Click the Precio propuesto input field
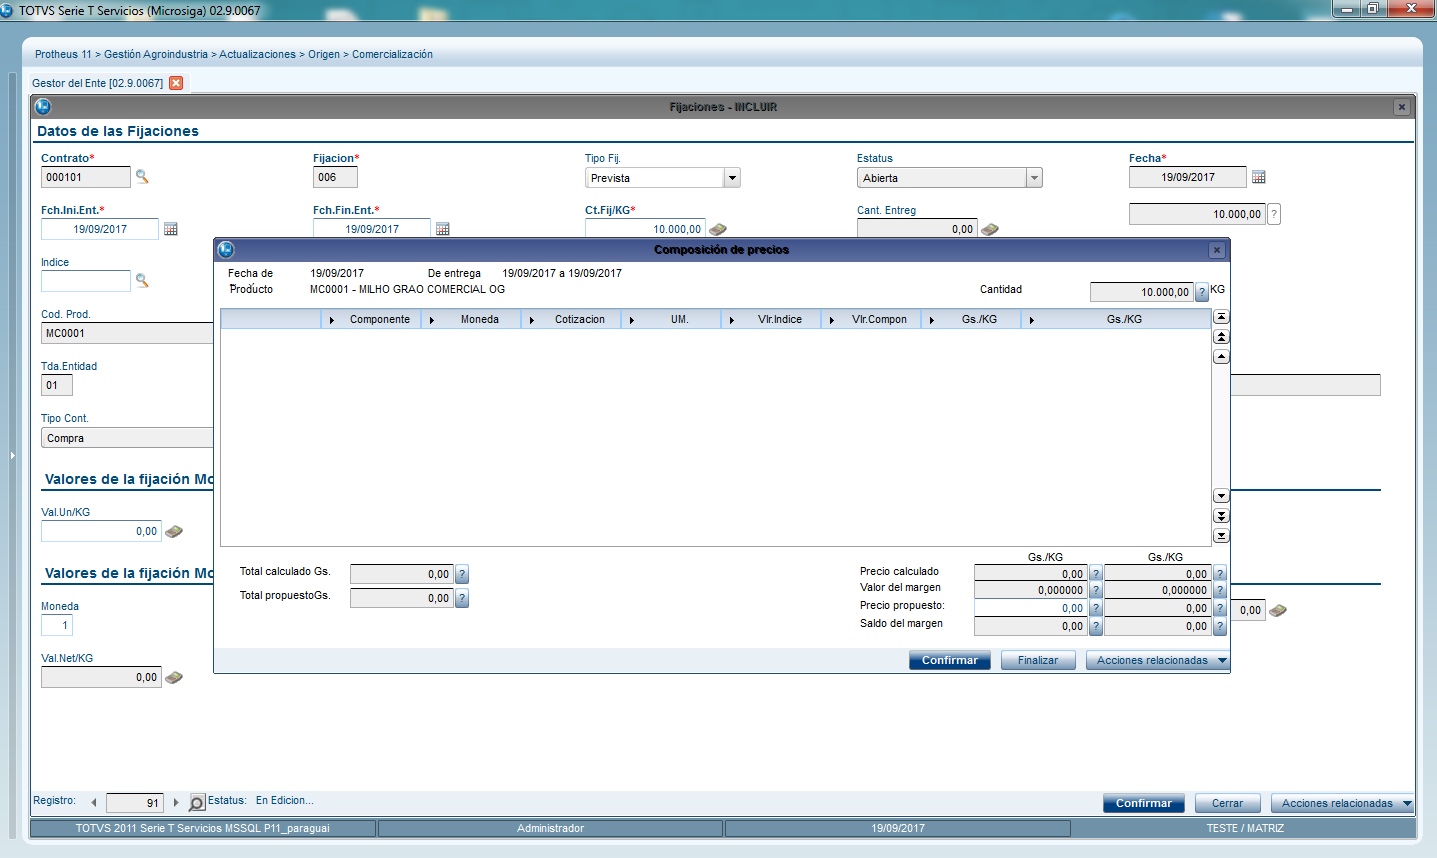 [x=1031, y=608]
